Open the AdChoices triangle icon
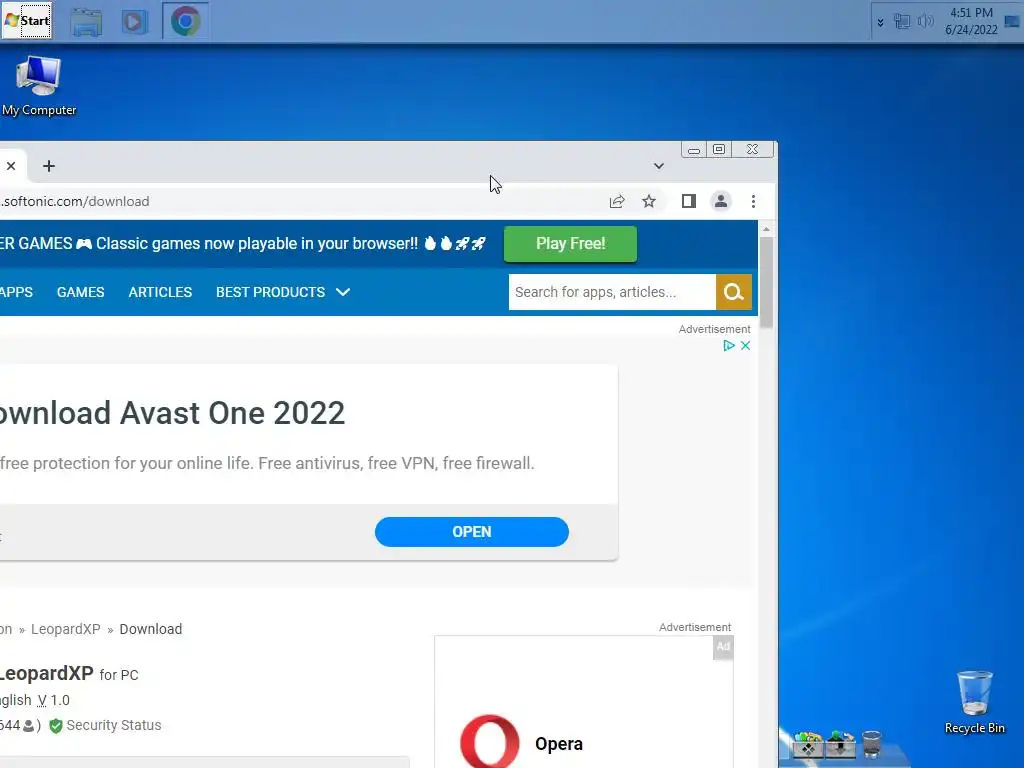The height and width of the screenshot is (768, 1024). (x=728, y=345)
